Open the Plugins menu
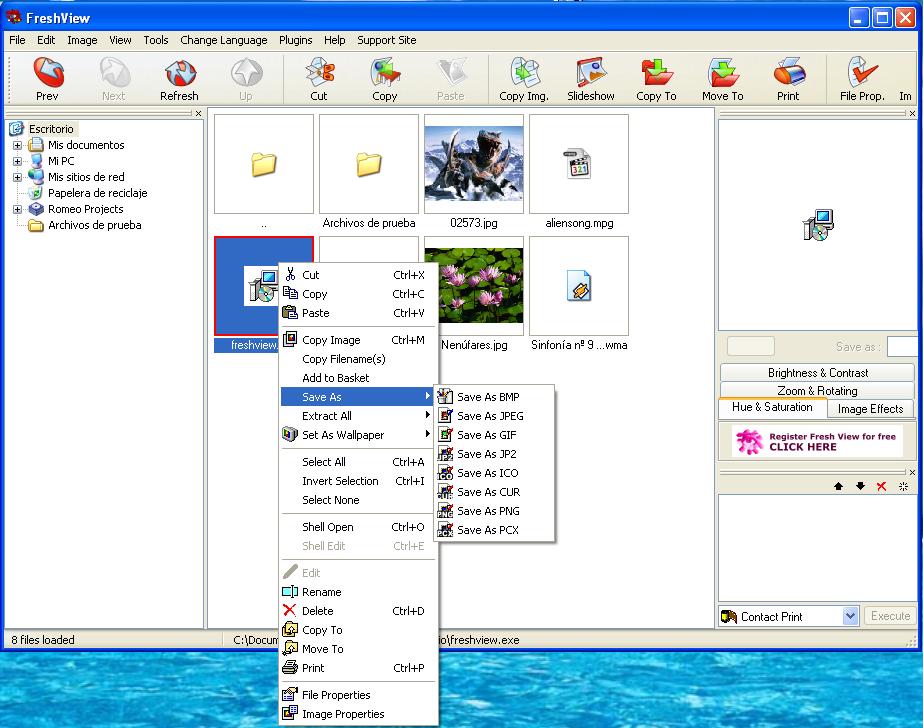This screenshot has height=728, width=923. [x=296, y=40]
